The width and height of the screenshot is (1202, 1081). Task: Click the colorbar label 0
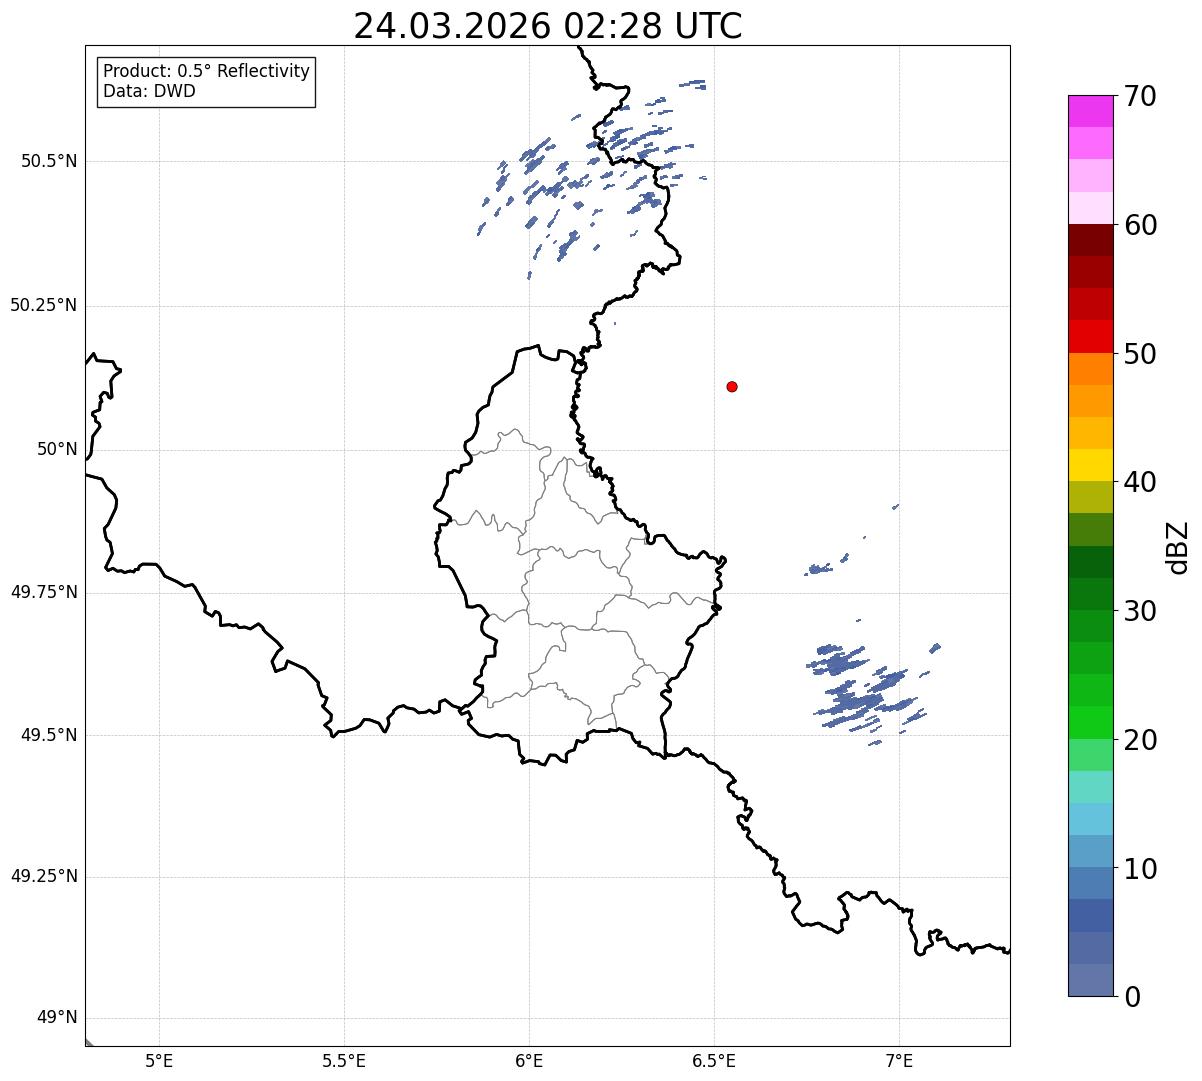pos(1133,997)
